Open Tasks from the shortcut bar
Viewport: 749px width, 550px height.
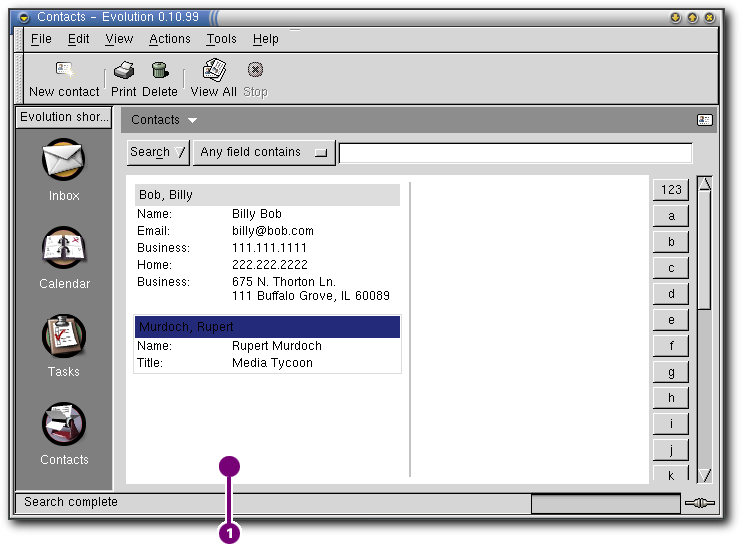[64, 336]
